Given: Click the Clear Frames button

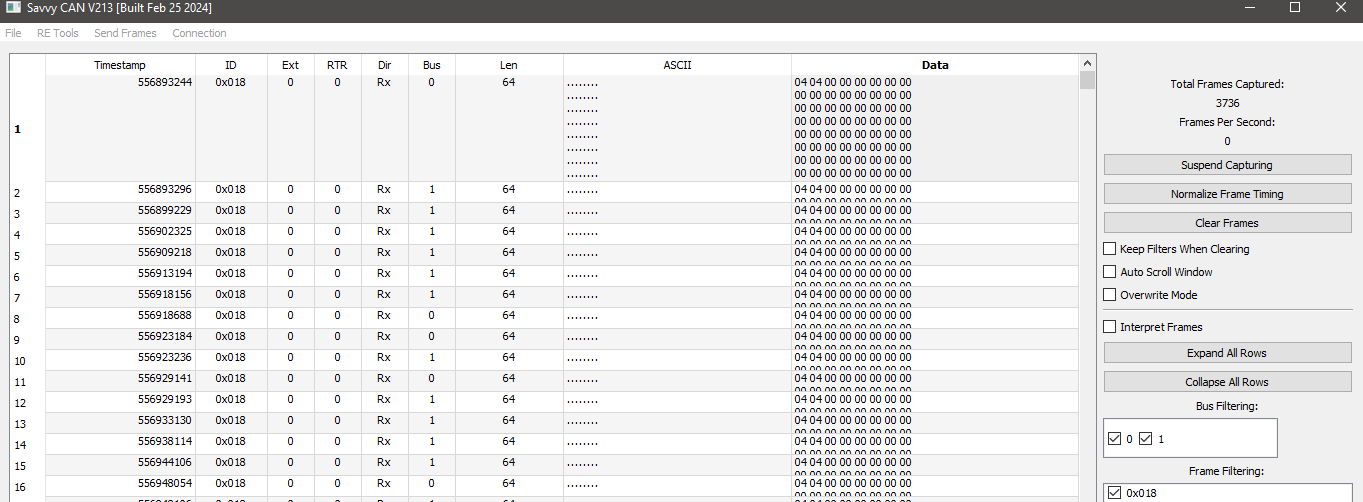Looking at the screenshot, I should point(1227,223).
